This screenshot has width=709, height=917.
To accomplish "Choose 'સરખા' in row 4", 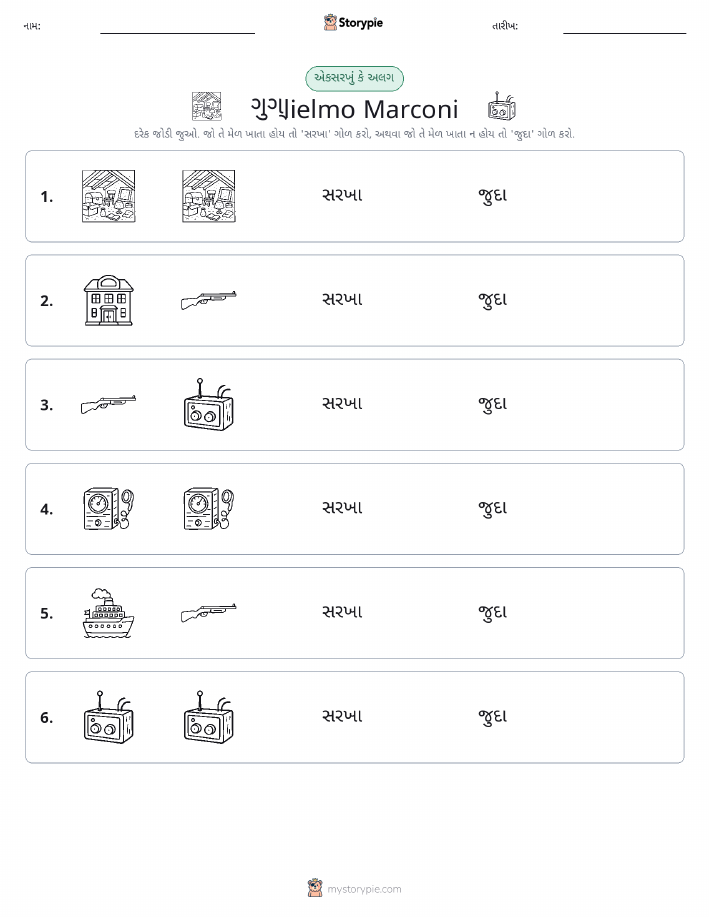I will pyautogui.click(x=342, y=508).
